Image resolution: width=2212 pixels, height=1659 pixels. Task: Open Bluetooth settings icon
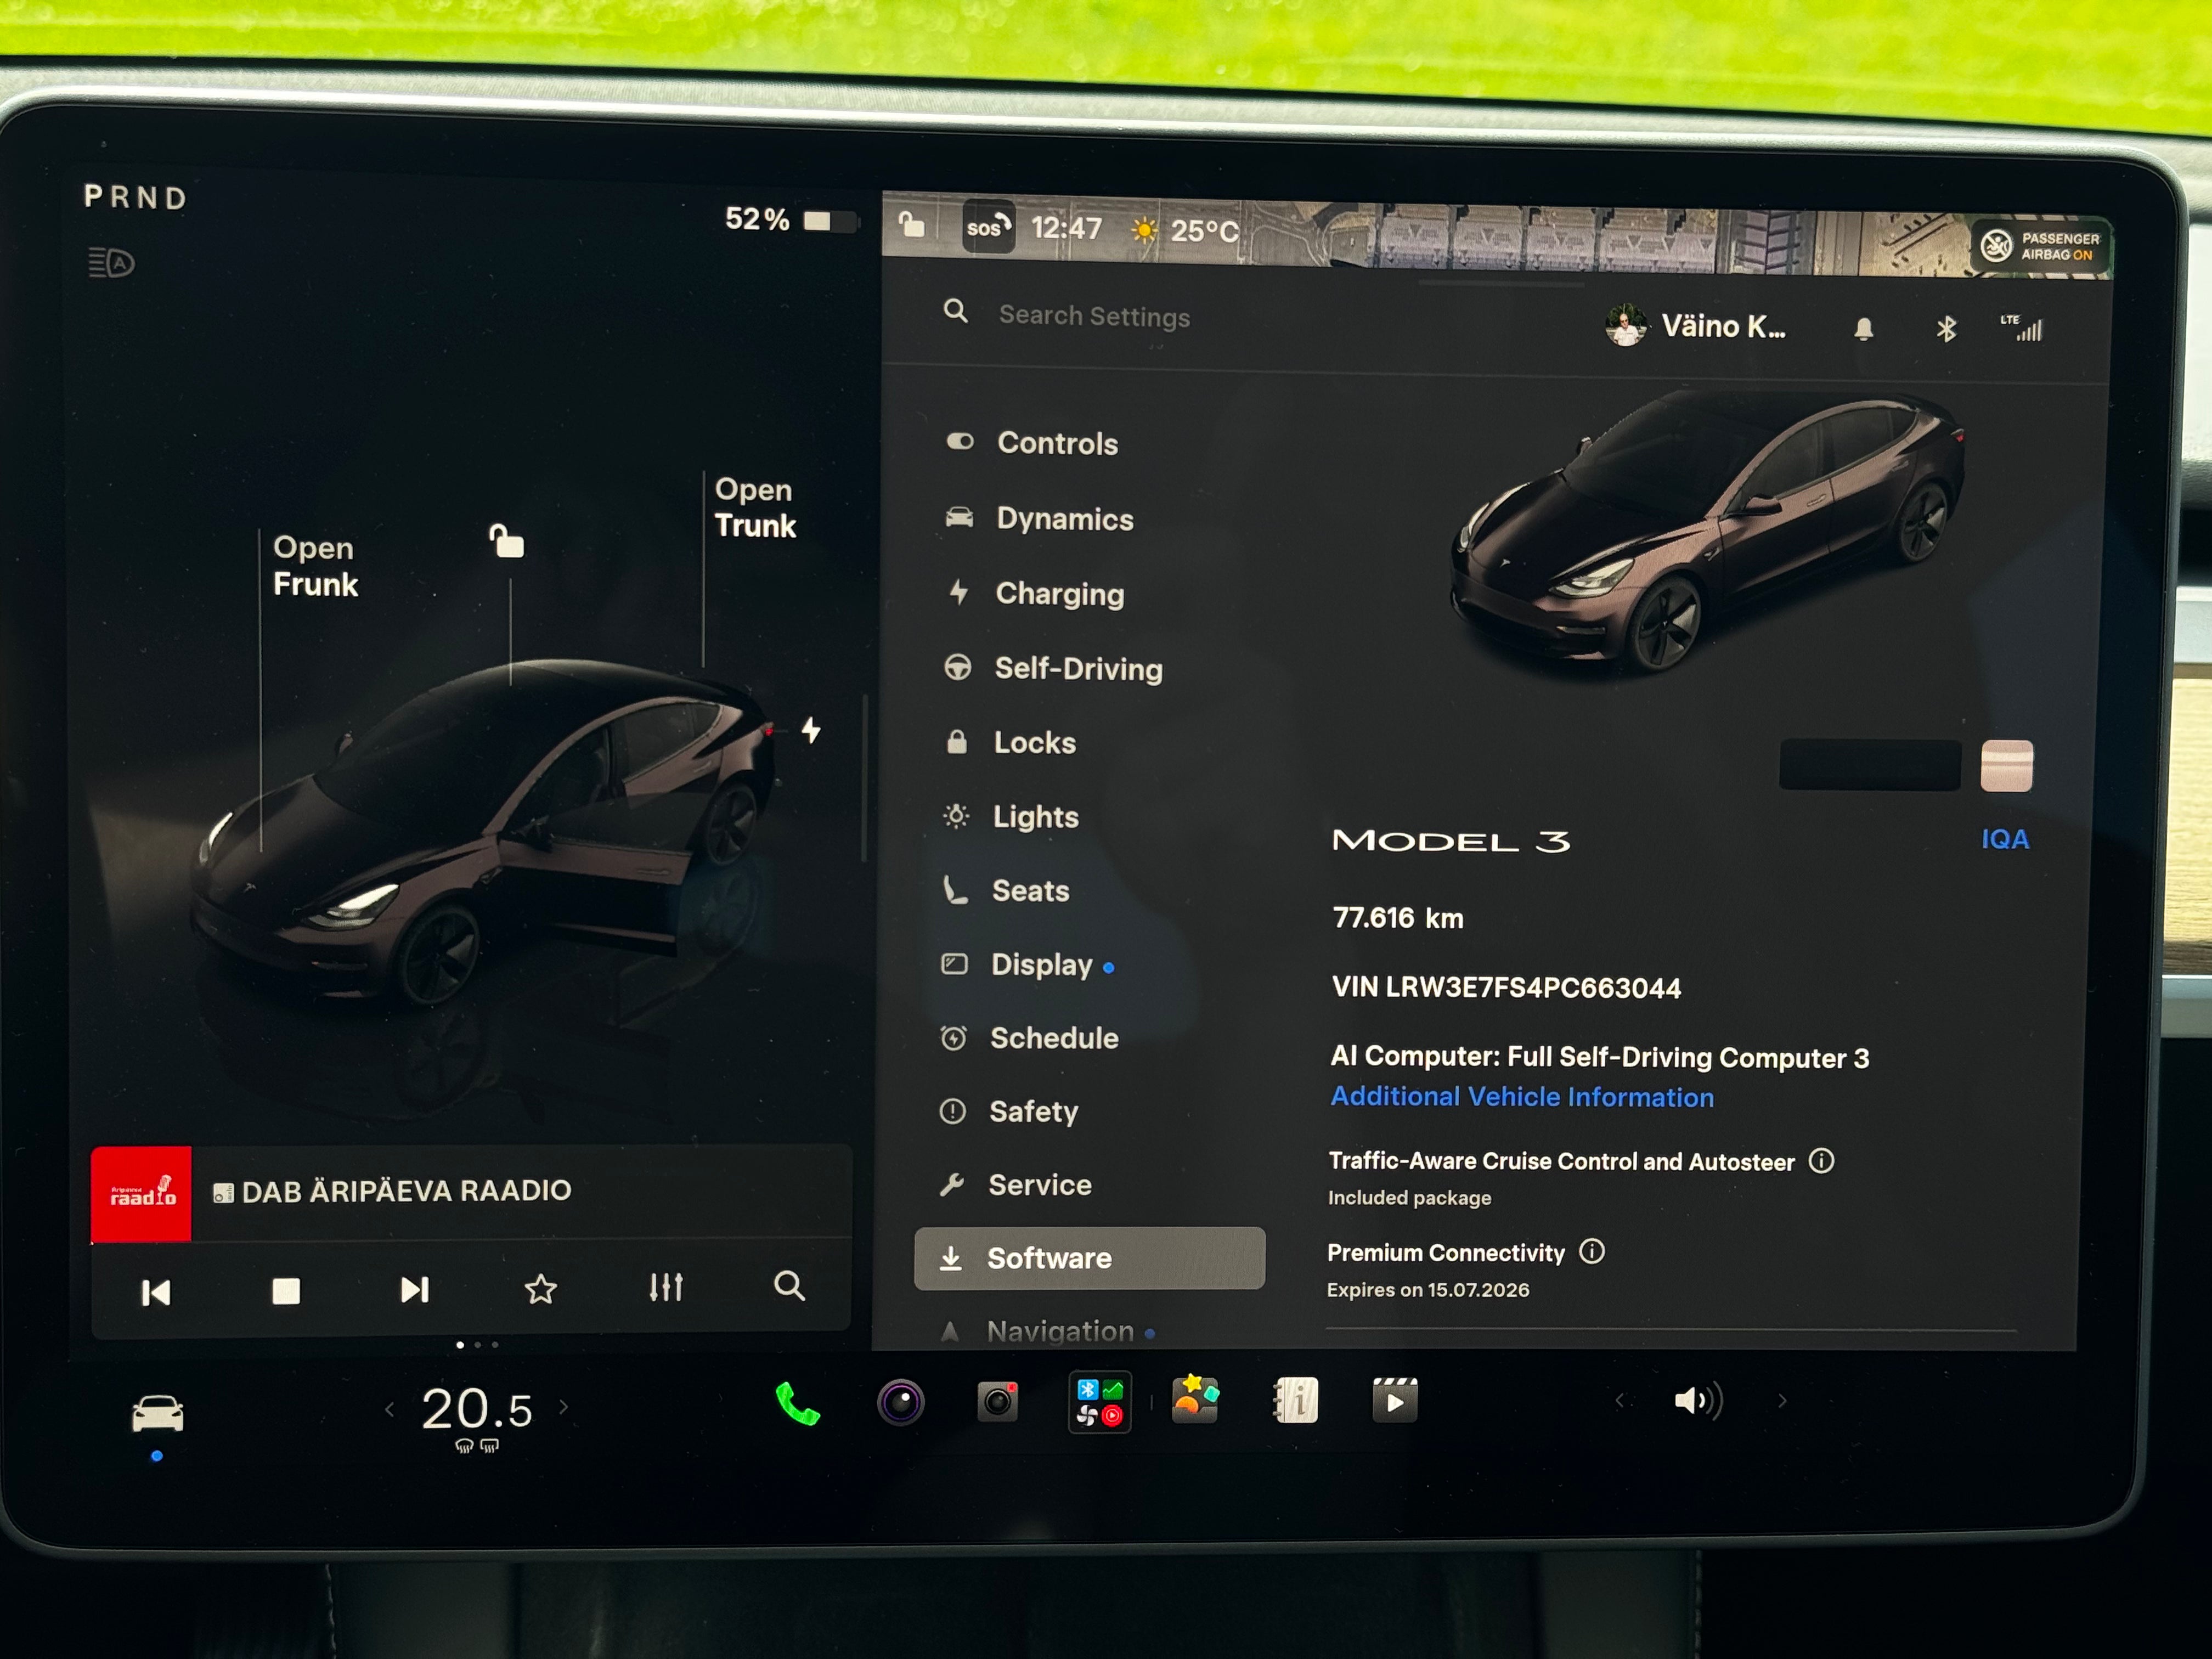pos(1945,328)
